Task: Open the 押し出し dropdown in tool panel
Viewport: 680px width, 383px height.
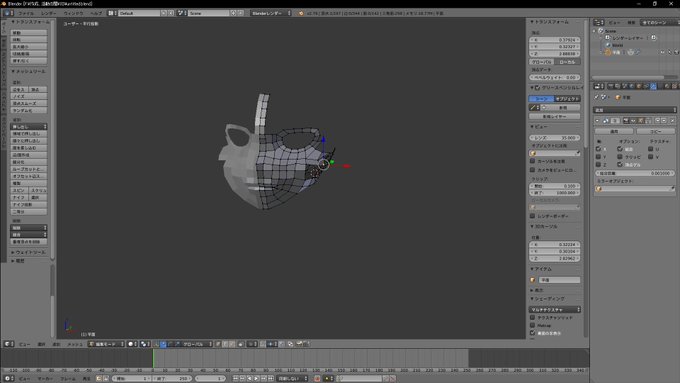Action: (x=29, y=127)
